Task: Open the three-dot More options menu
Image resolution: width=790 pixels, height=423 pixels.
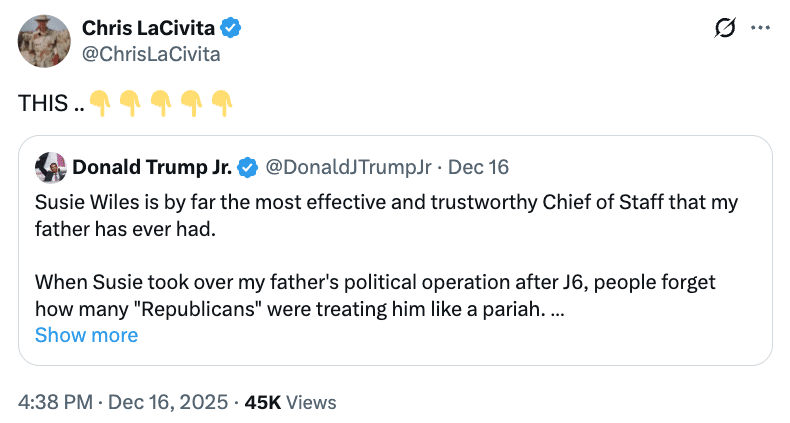Action: tap(760, 30)
